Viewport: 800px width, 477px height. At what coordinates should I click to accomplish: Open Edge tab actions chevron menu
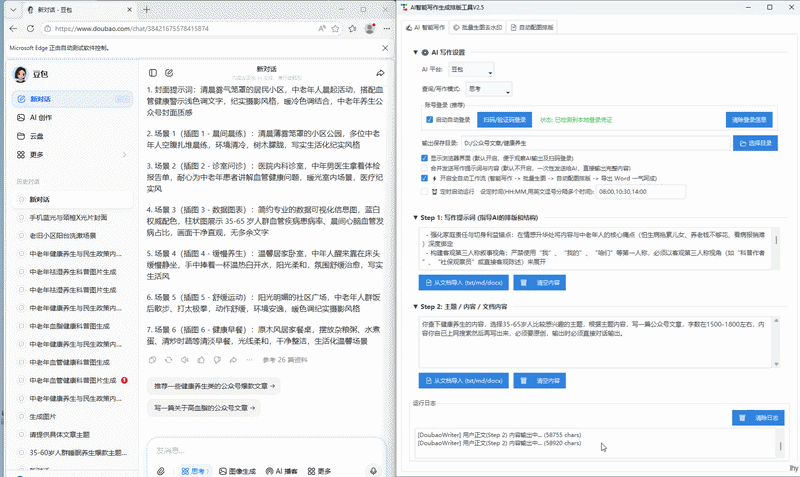(x=13, y=10)
